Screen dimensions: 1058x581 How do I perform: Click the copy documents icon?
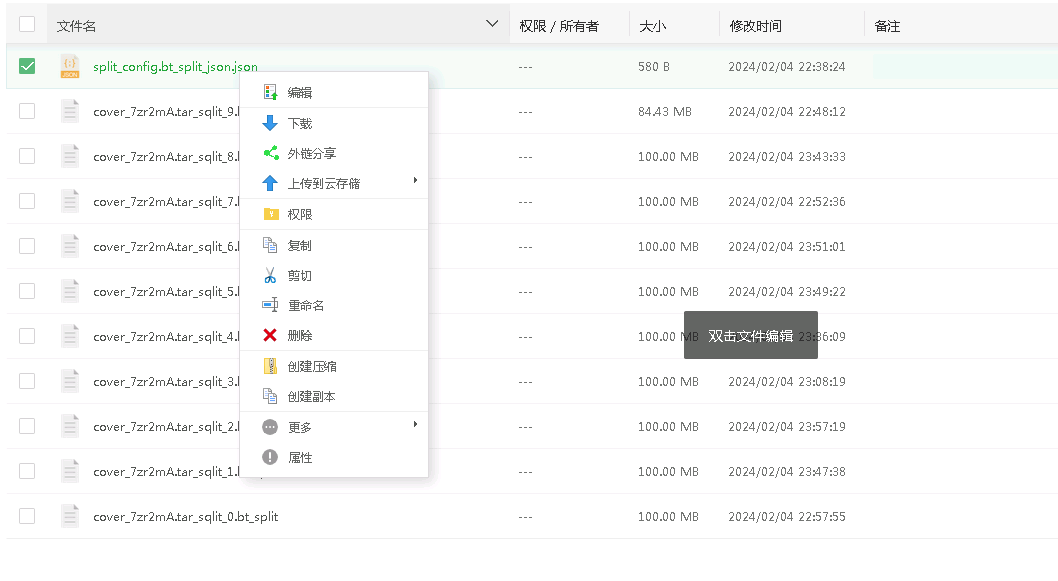click(270, 245)
